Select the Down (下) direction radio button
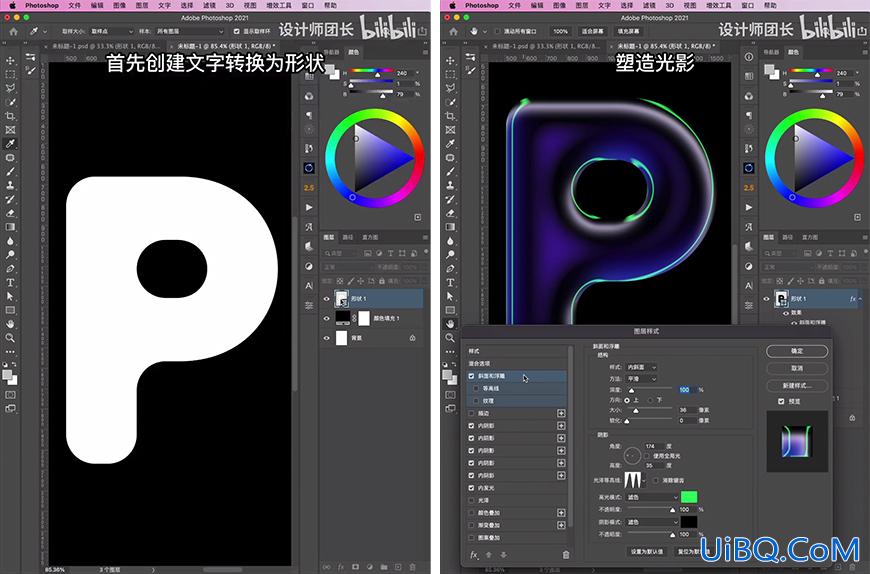 651,400
